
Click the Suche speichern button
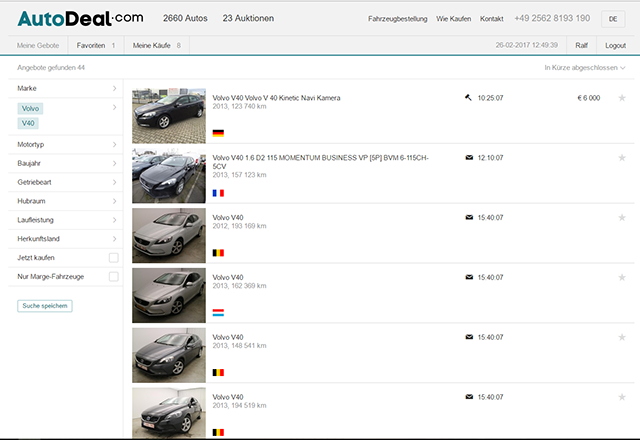coord(45,306)
